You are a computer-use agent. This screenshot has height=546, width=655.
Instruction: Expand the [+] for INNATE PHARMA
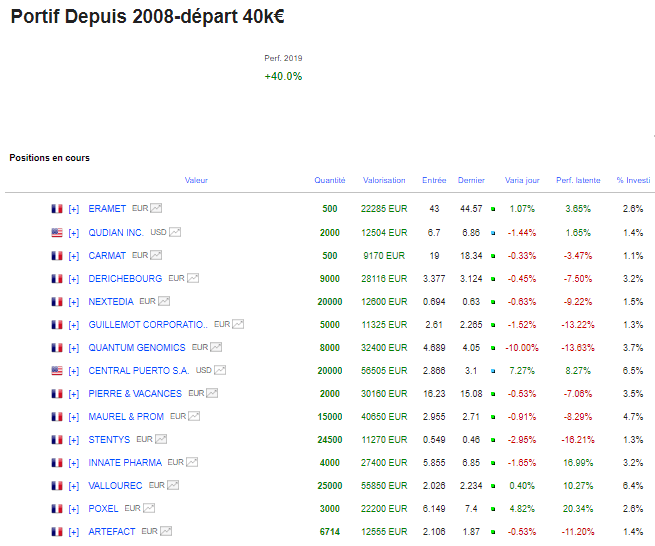pyautogui.click(x=74, y=462)
